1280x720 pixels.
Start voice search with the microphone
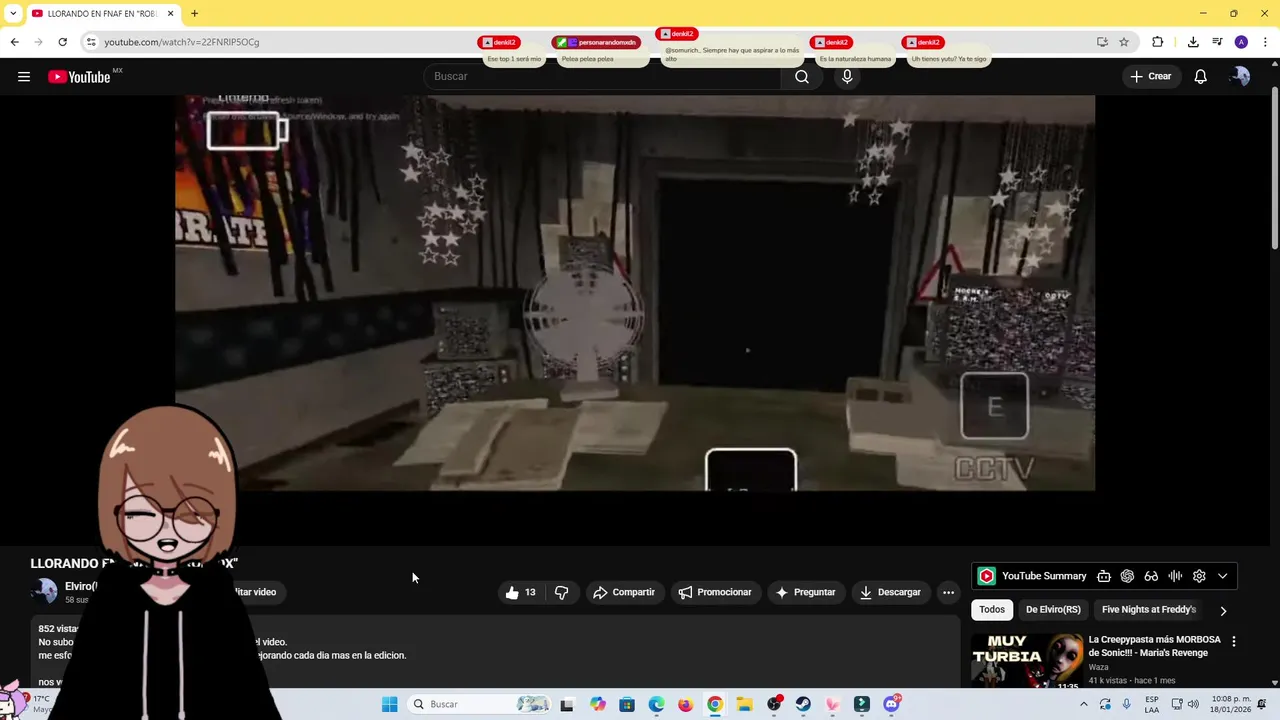tap(847, 76)
